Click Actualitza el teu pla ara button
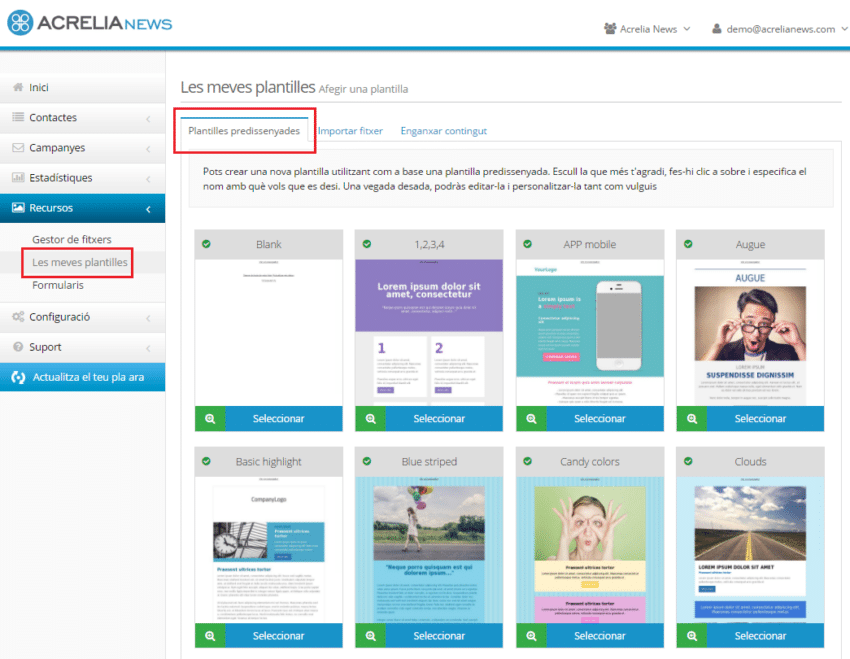This screenshot has width=850, height=659. 82,377
